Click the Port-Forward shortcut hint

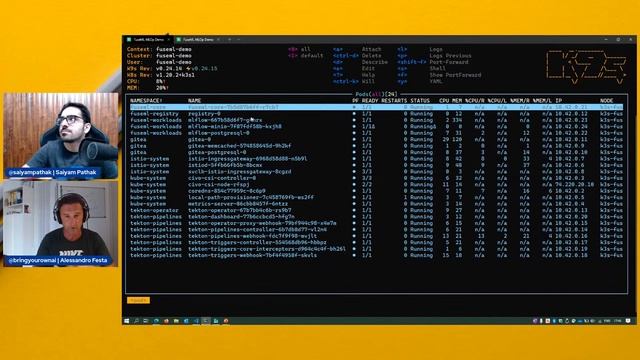click(449, 62)
